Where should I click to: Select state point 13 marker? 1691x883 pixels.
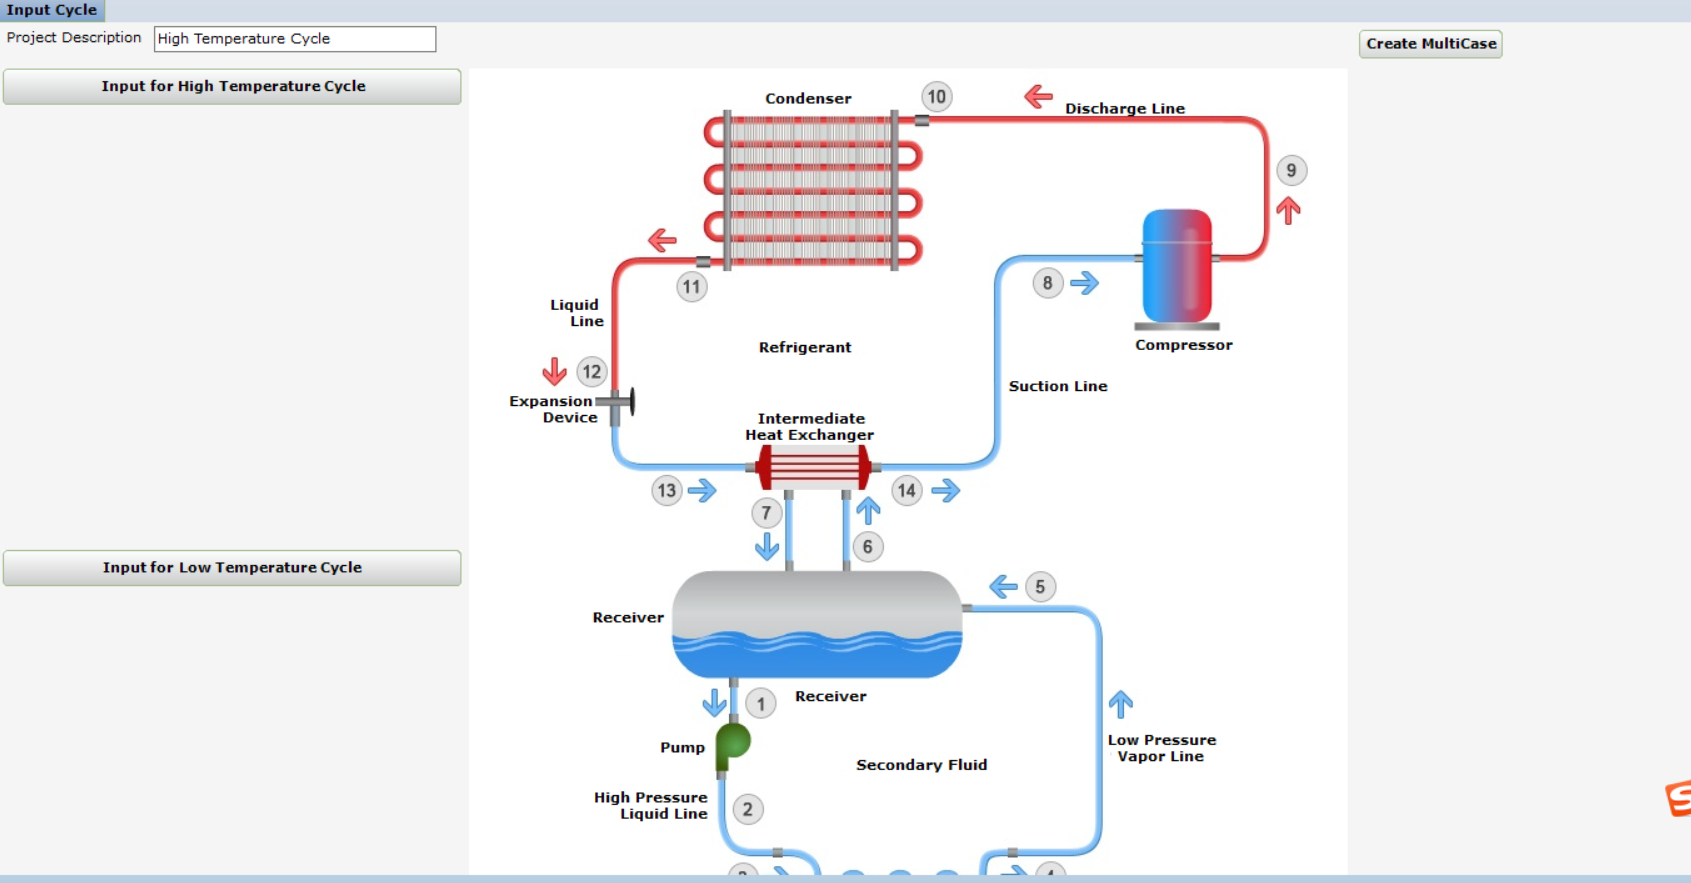click(x=667, y=491)
